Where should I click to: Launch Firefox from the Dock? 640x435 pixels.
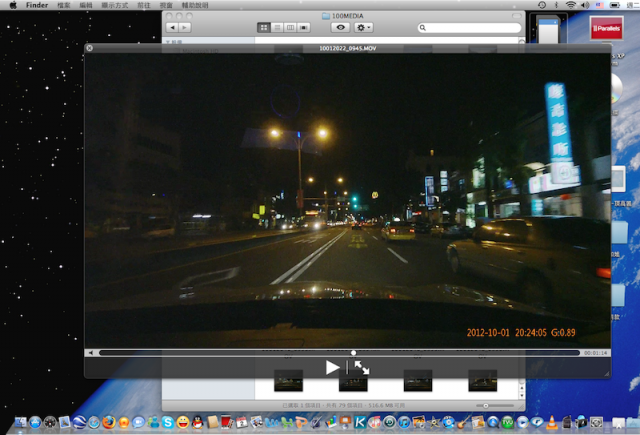109,422
